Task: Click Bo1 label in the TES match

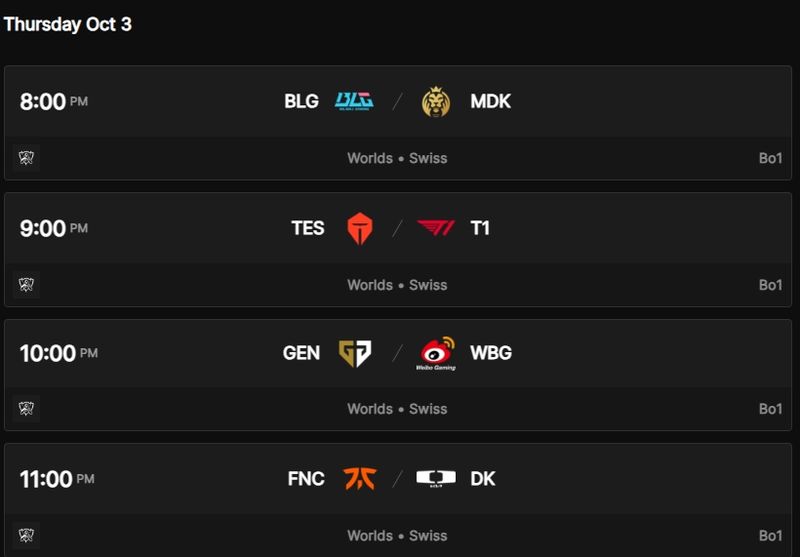Action: (769, 285)
